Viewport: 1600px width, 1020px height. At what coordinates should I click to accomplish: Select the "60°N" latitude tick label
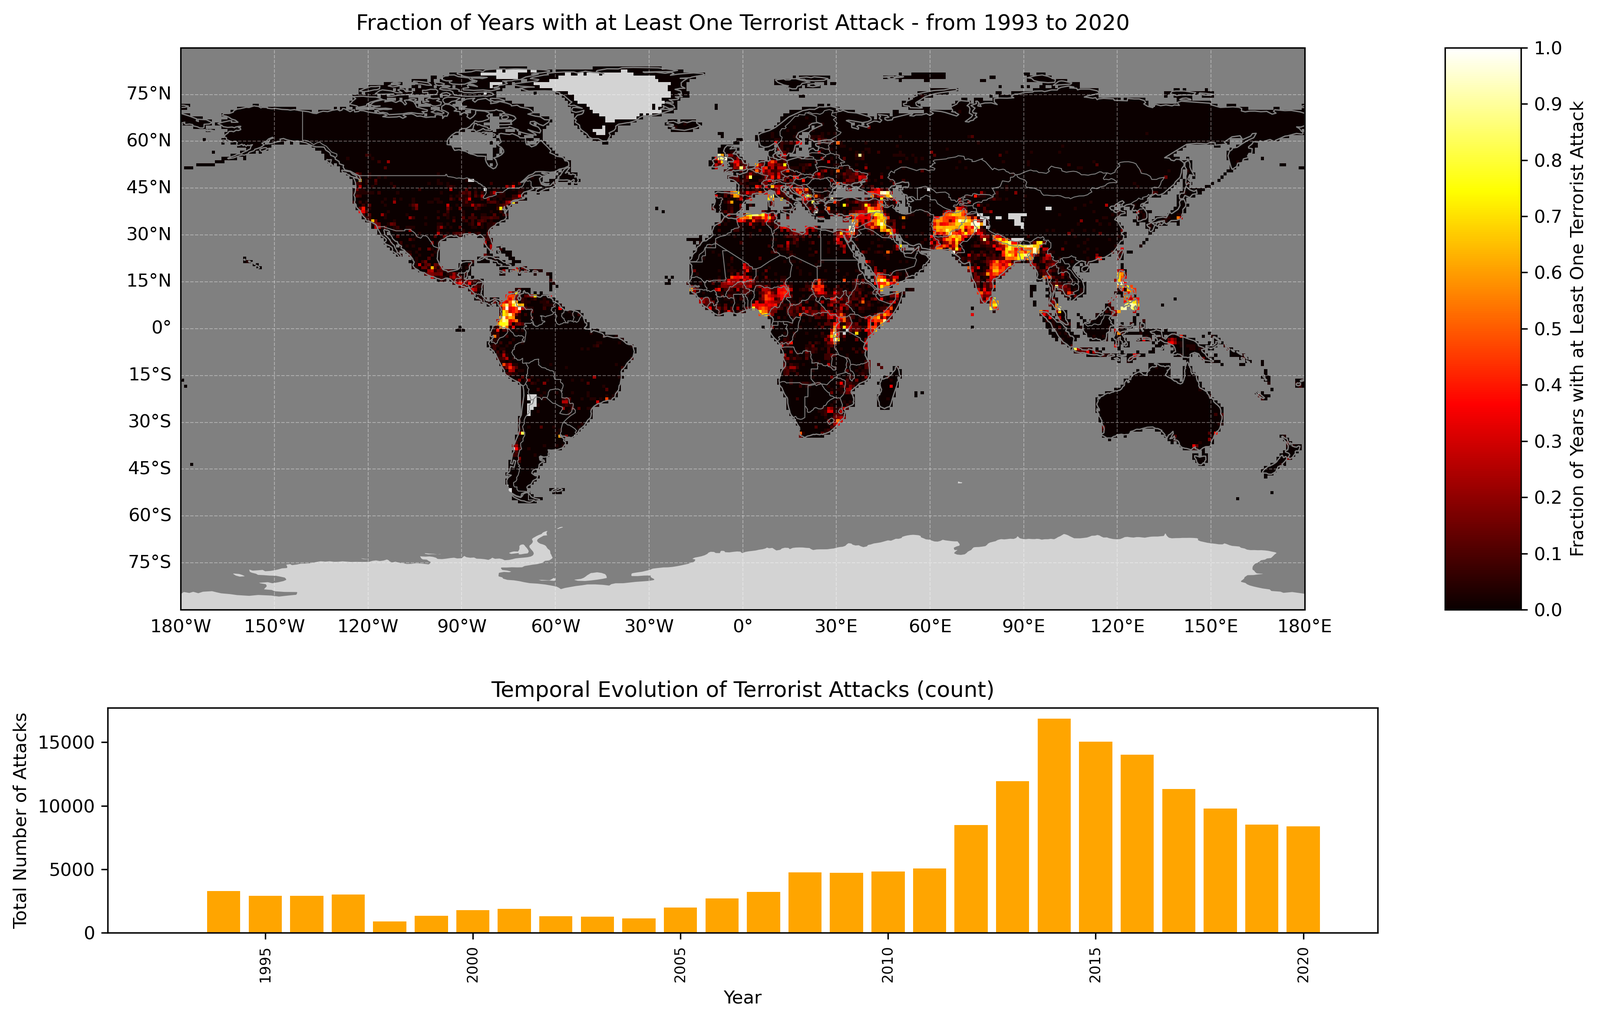coord(147,141)
